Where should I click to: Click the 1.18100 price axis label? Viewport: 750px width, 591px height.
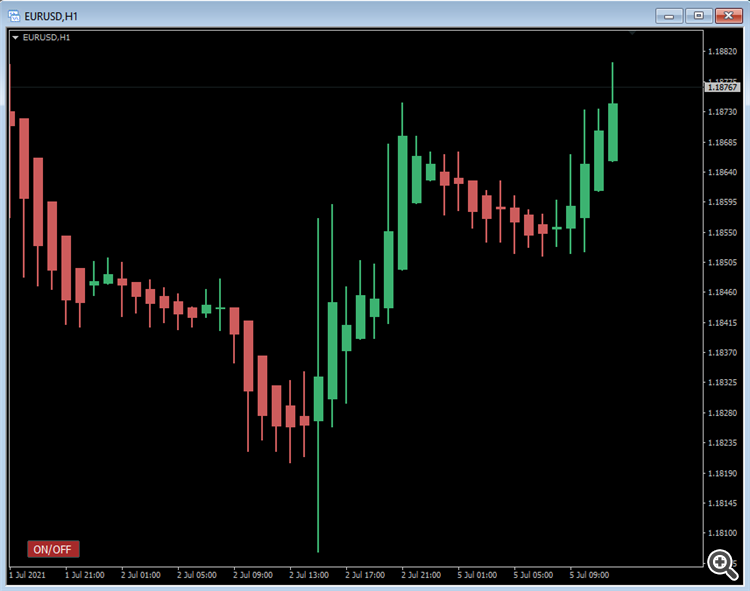click(x=722, y=533)
